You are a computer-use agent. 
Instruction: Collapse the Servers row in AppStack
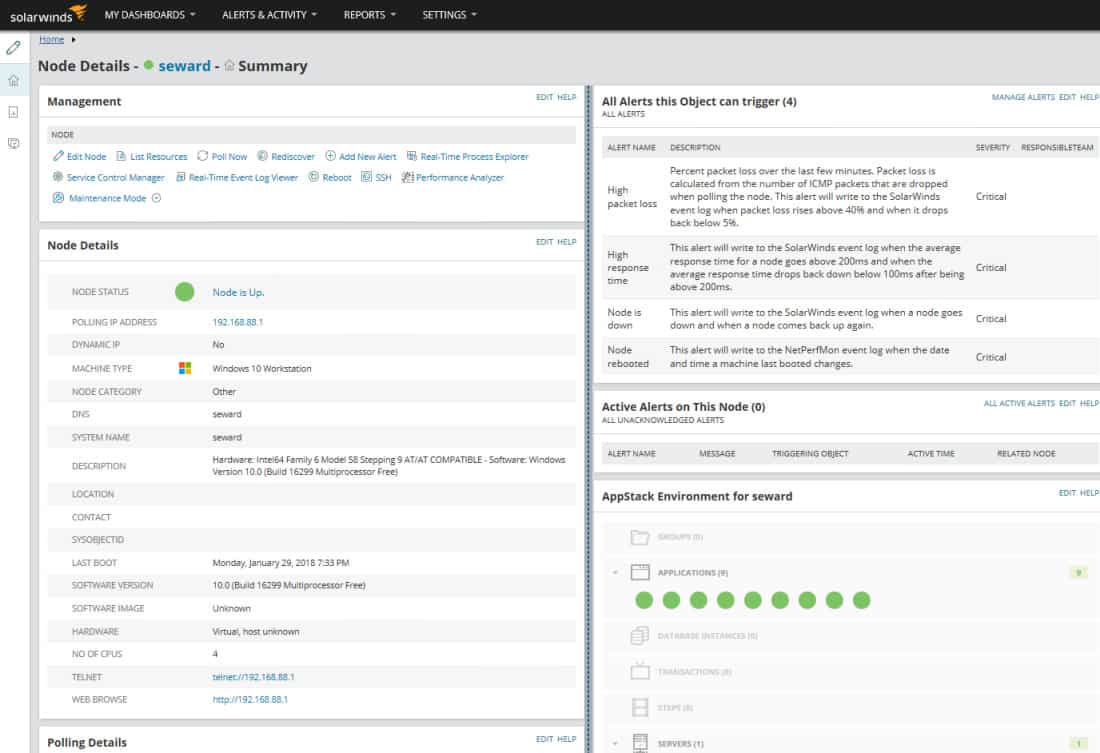615,743
